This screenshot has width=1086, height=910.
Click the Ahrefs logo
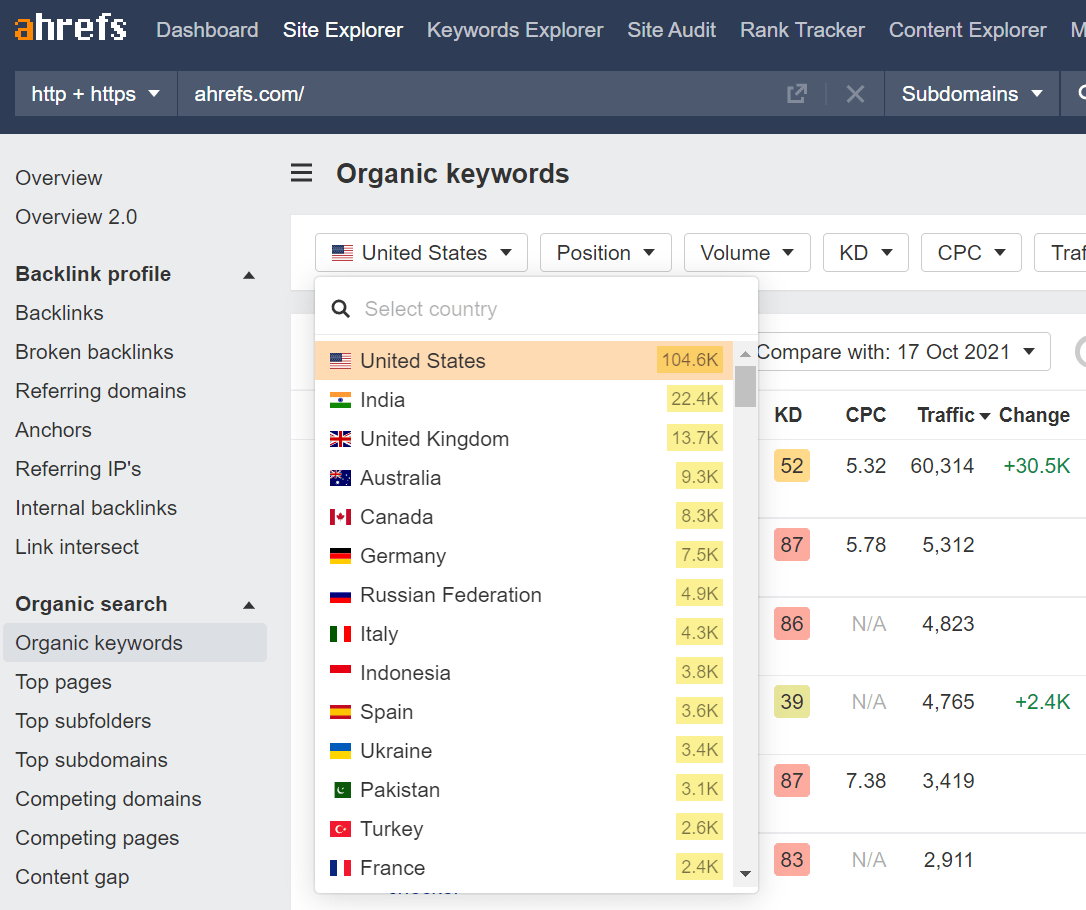(x=70, y=29)
